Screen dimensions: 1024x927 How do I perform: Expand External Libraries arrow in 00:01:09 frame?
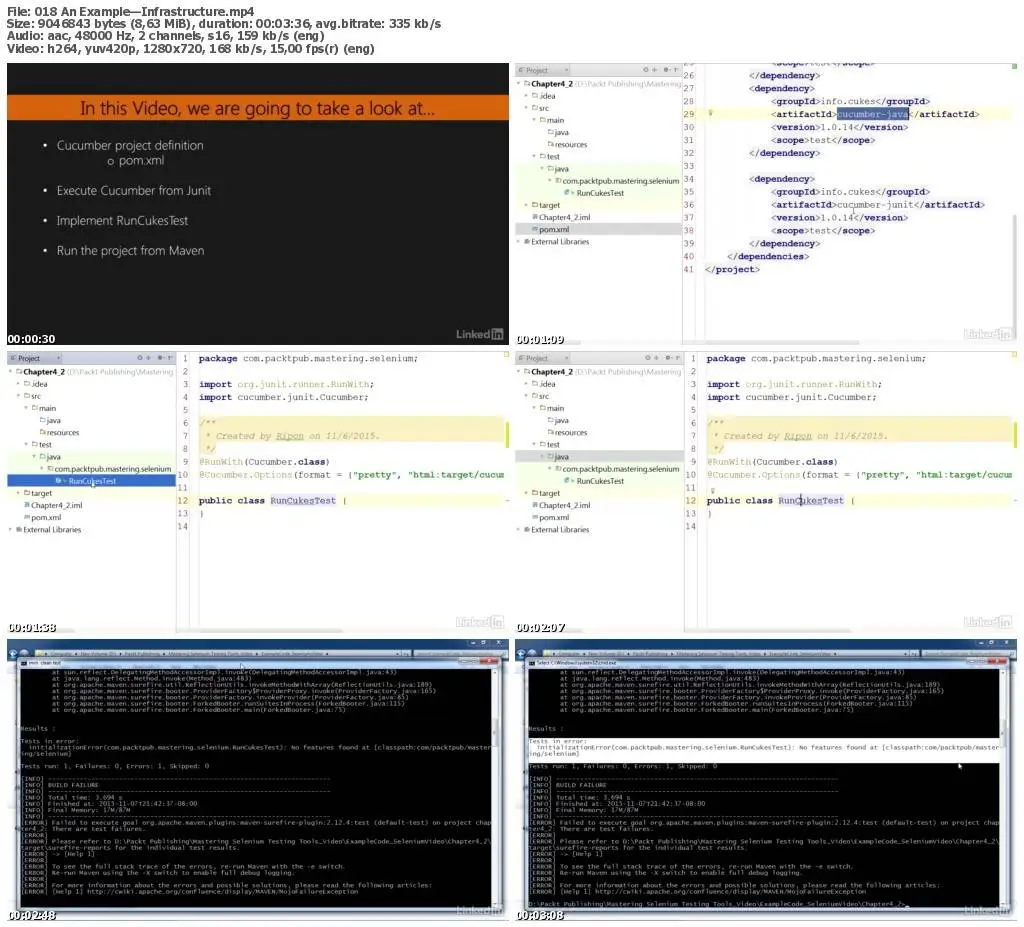click(x=519, y=242)
